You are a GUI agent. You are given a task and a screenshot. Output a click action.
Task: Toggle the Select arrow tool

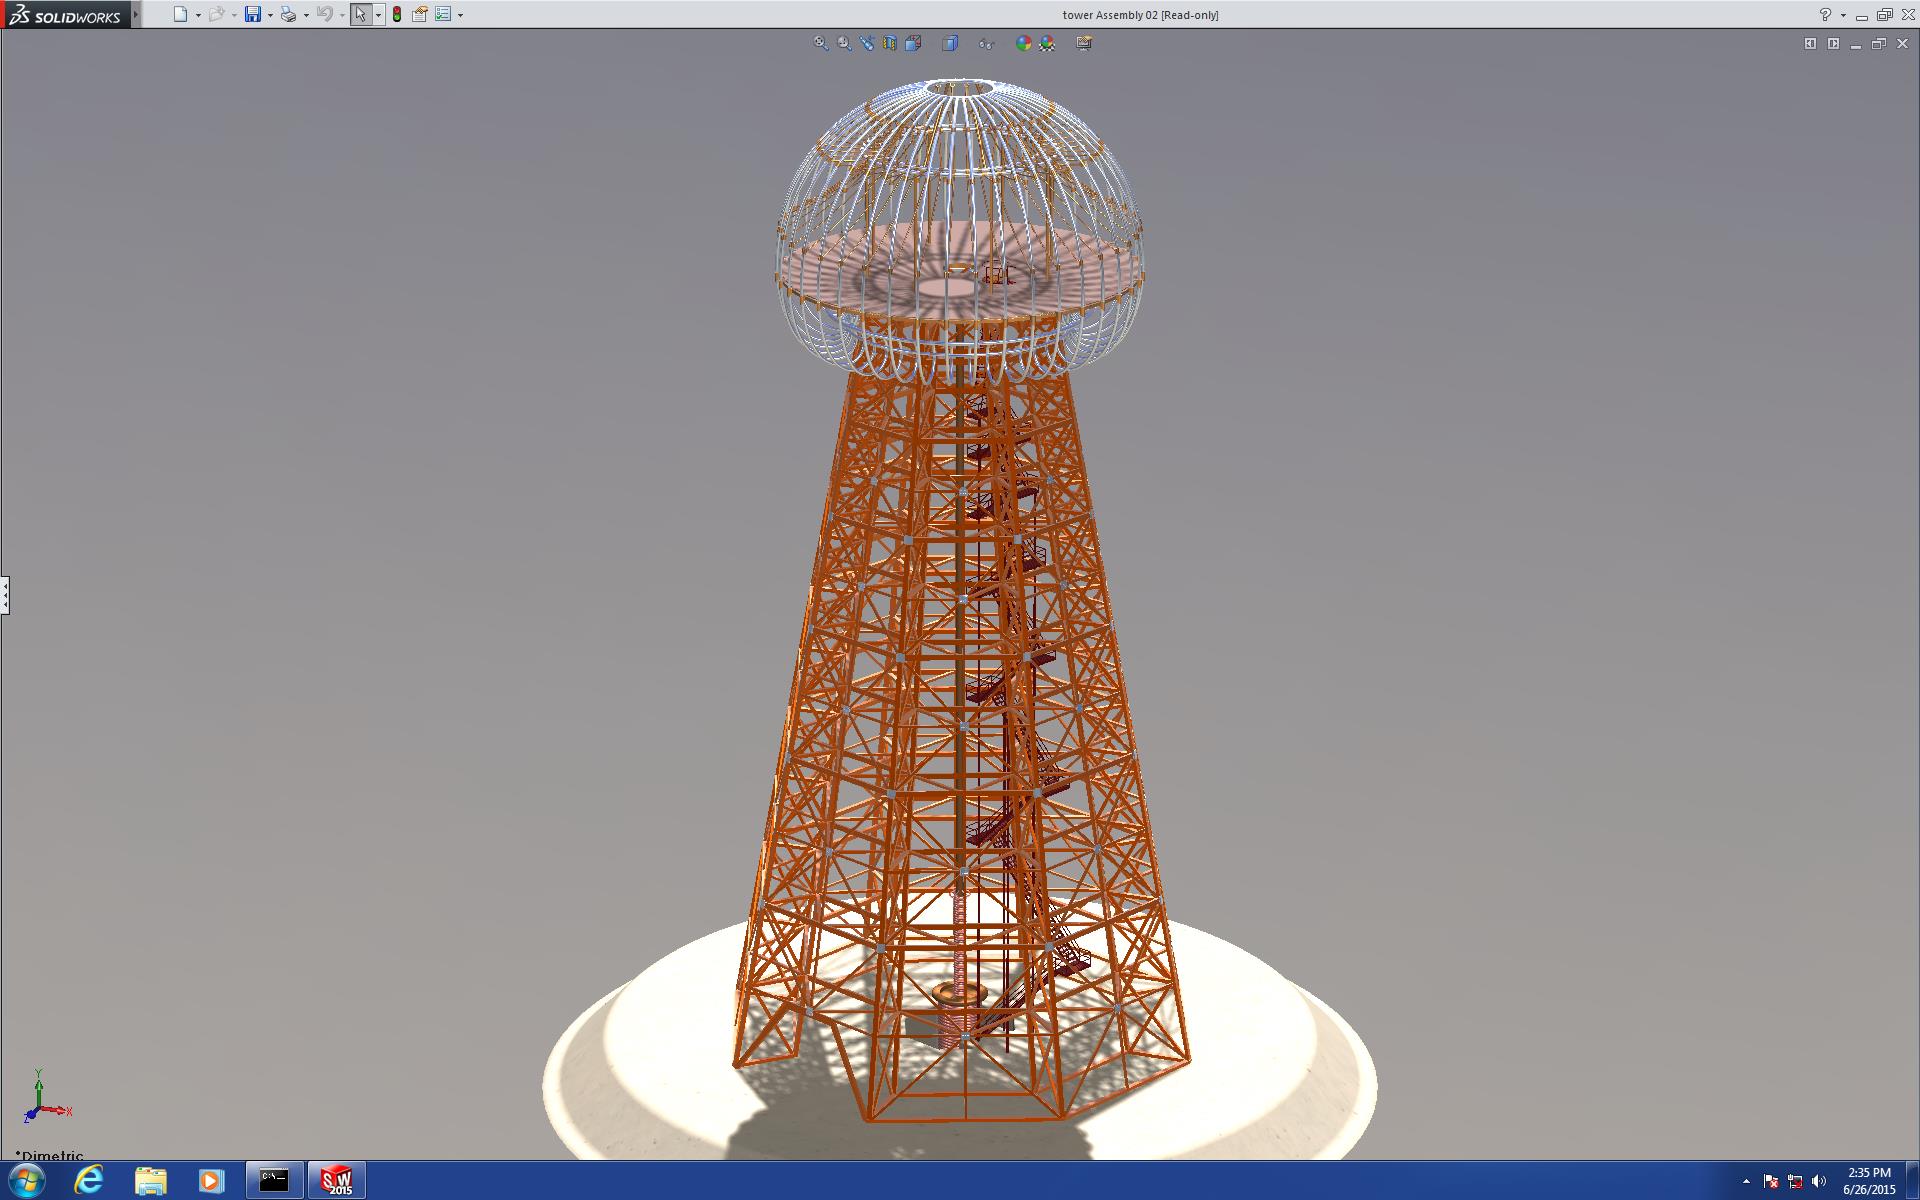coord(360,14)
